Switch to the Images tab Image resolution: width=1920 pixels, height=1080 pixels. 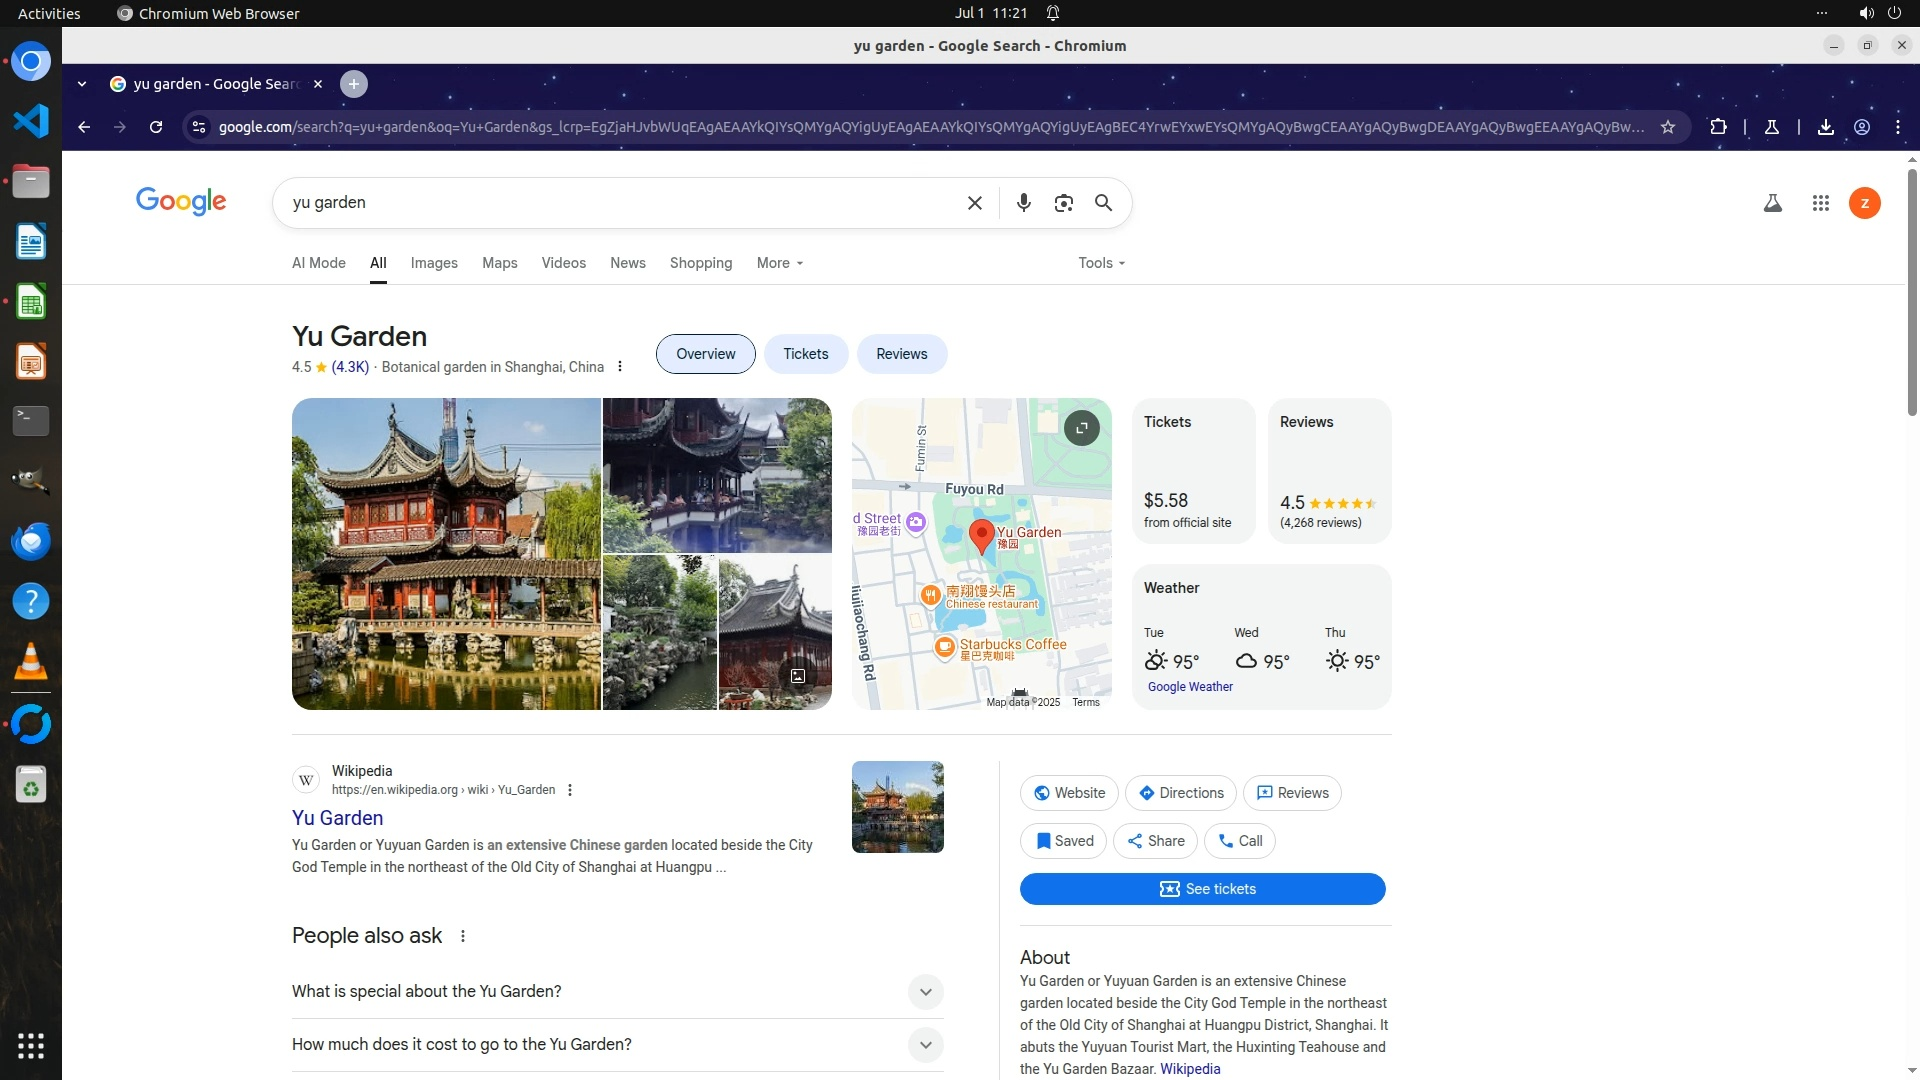click(434, 263)
